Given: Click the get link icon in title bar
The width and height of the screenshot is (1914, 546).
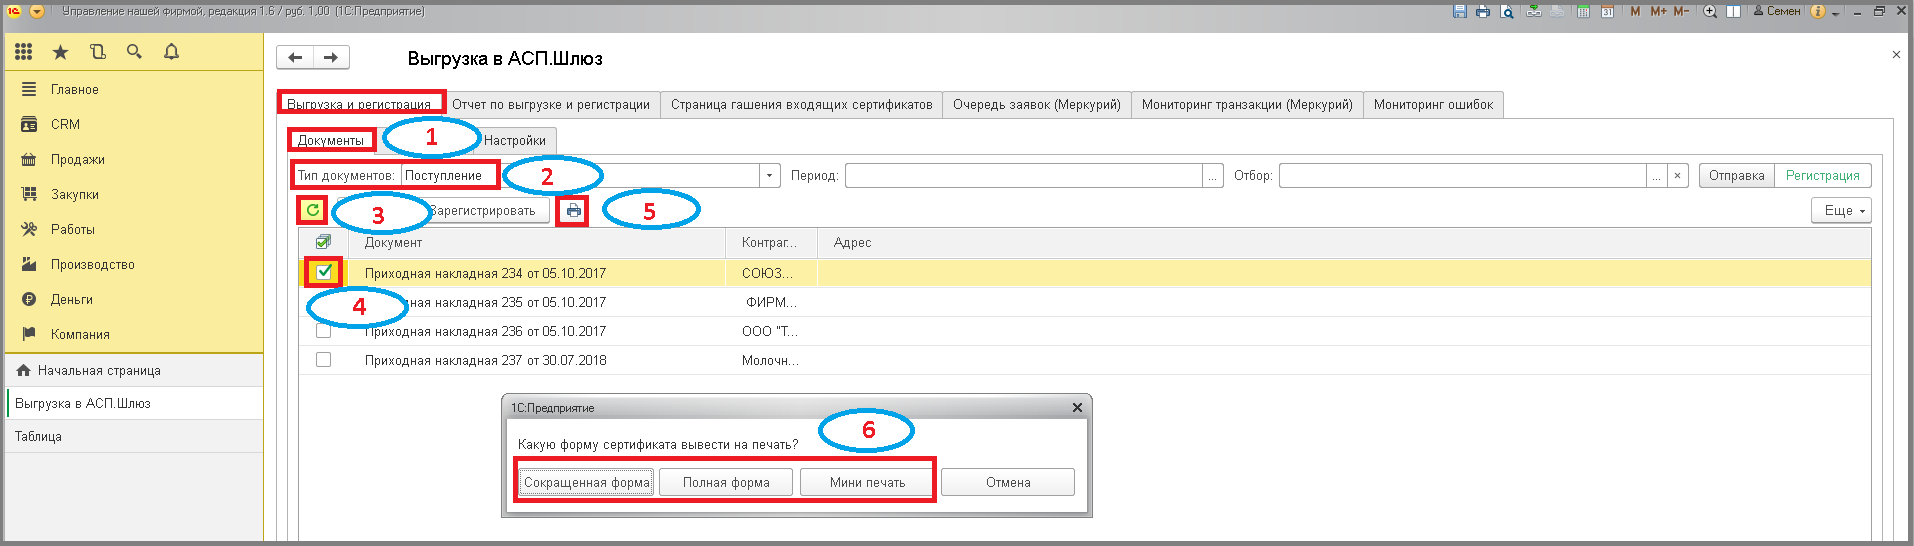Looking at the screenshot, I should tap(1534, 11).
